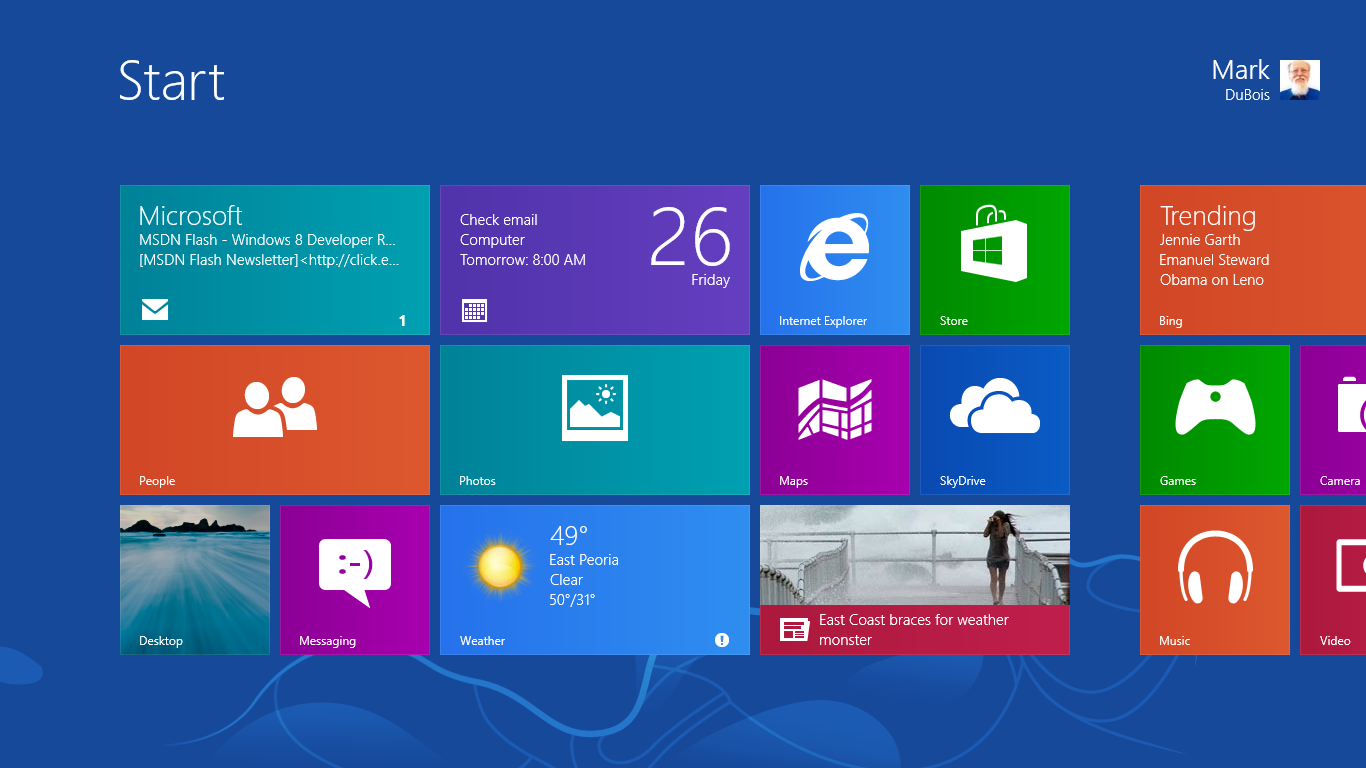1366x768 pixels.
Task: Open the Maps folded-map icon
Action: pos(835,409)
